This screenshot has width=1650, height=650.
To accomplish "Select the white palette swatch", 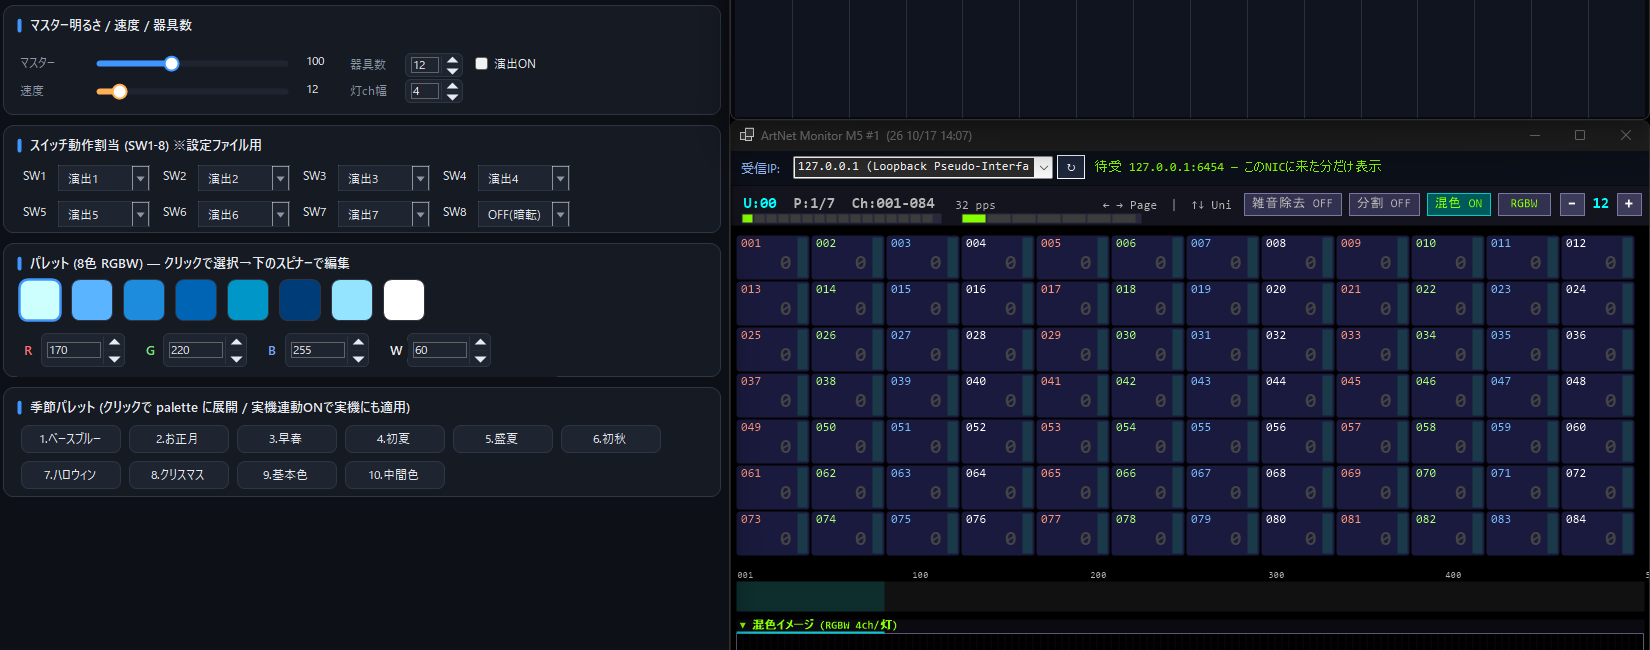I will 404,300.
